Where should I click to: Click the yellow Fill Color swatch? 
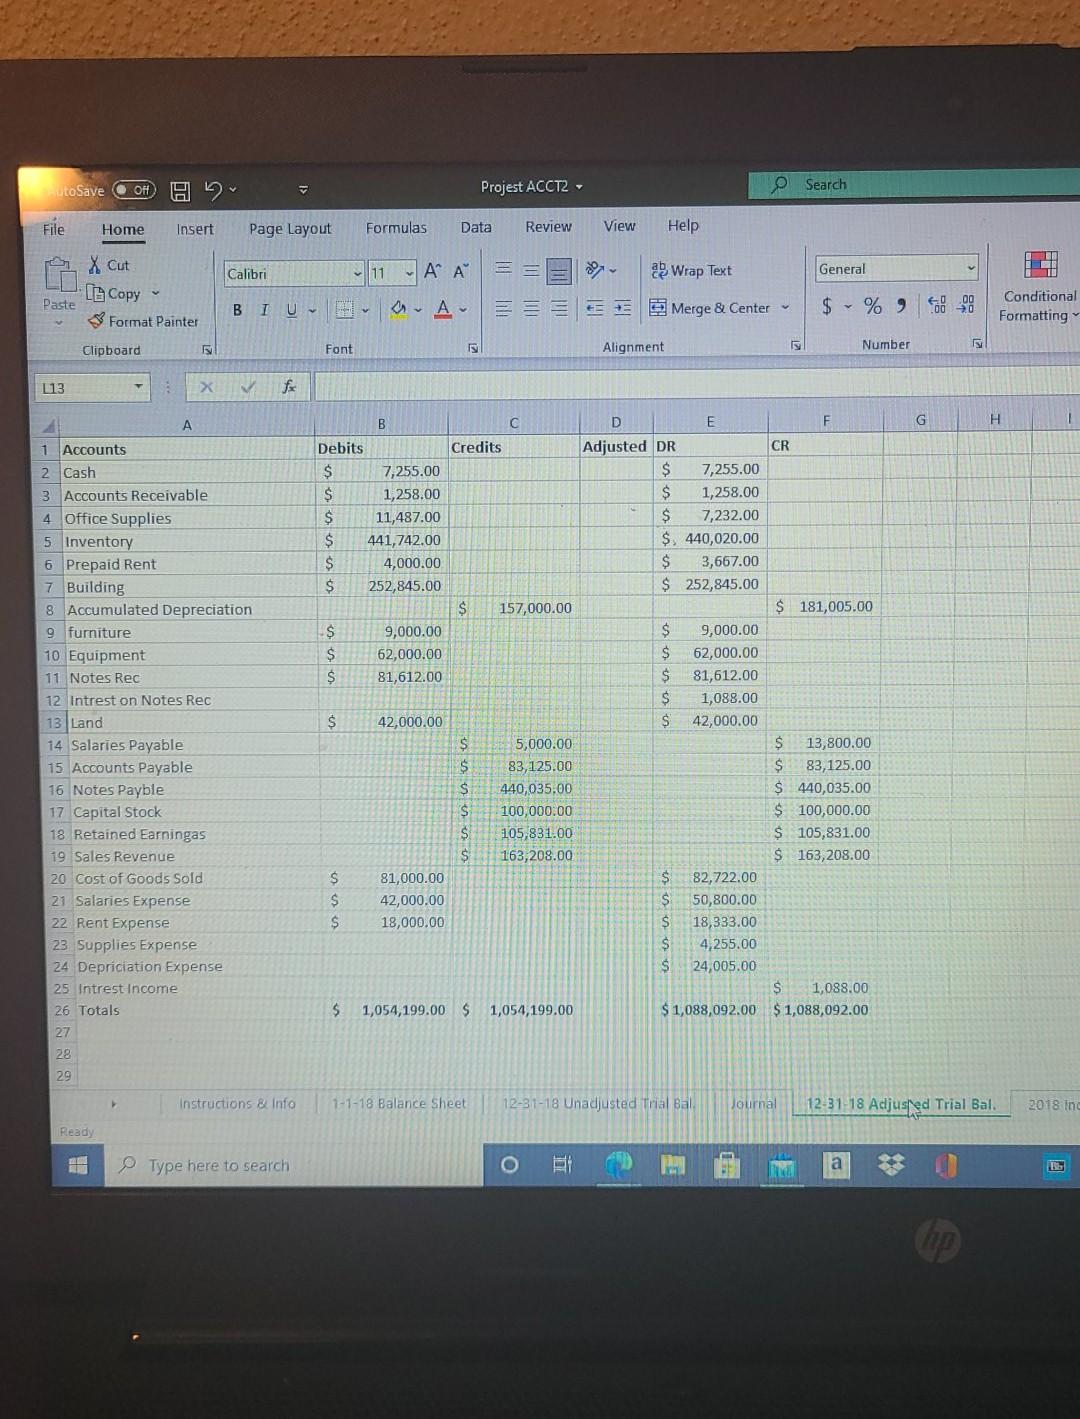[x=397, y=316]
